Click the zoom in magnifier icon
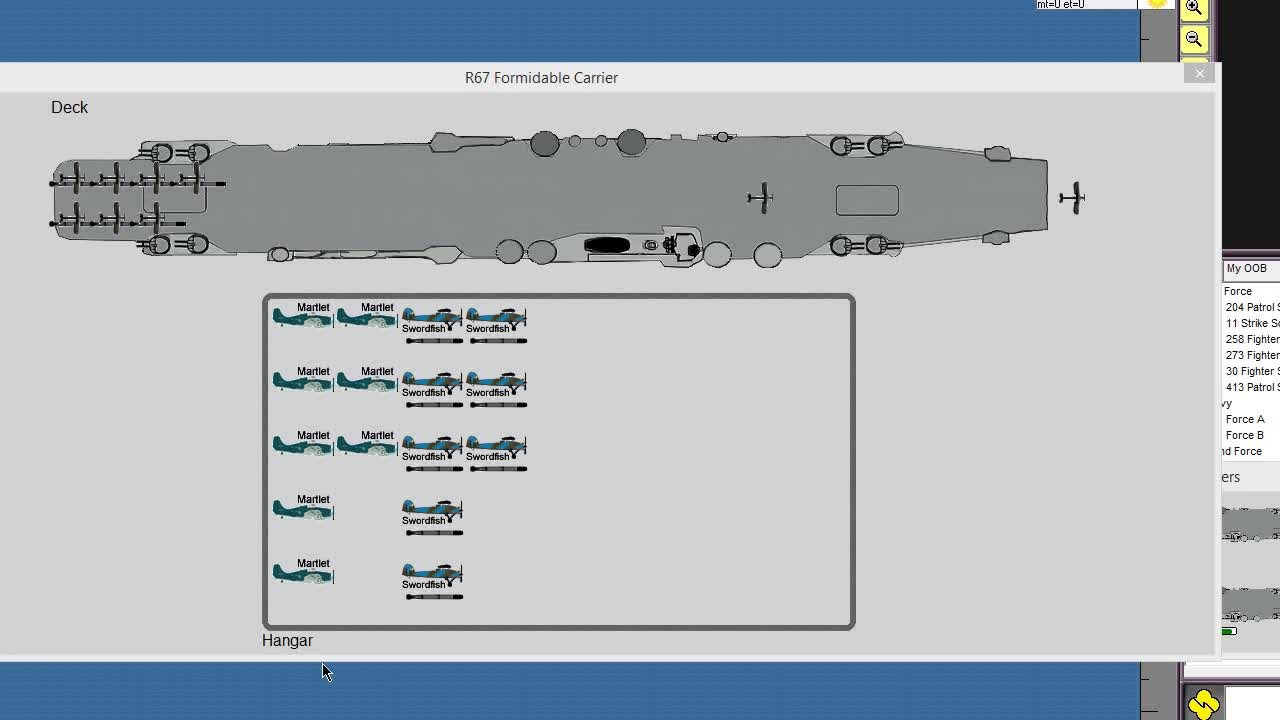The image size is (1280, 720). [1193, 8]
